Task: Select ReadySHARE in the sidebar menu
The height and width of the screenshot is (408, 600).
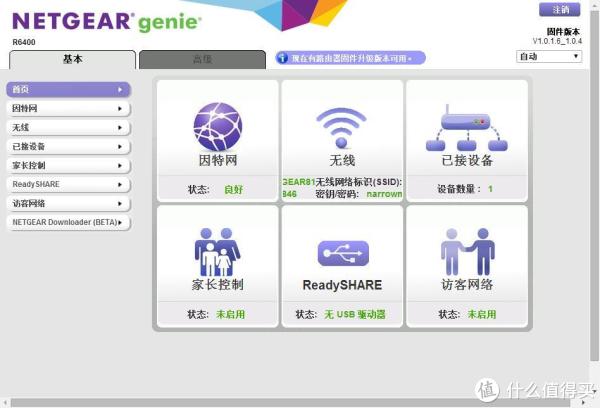Action: 68,184
